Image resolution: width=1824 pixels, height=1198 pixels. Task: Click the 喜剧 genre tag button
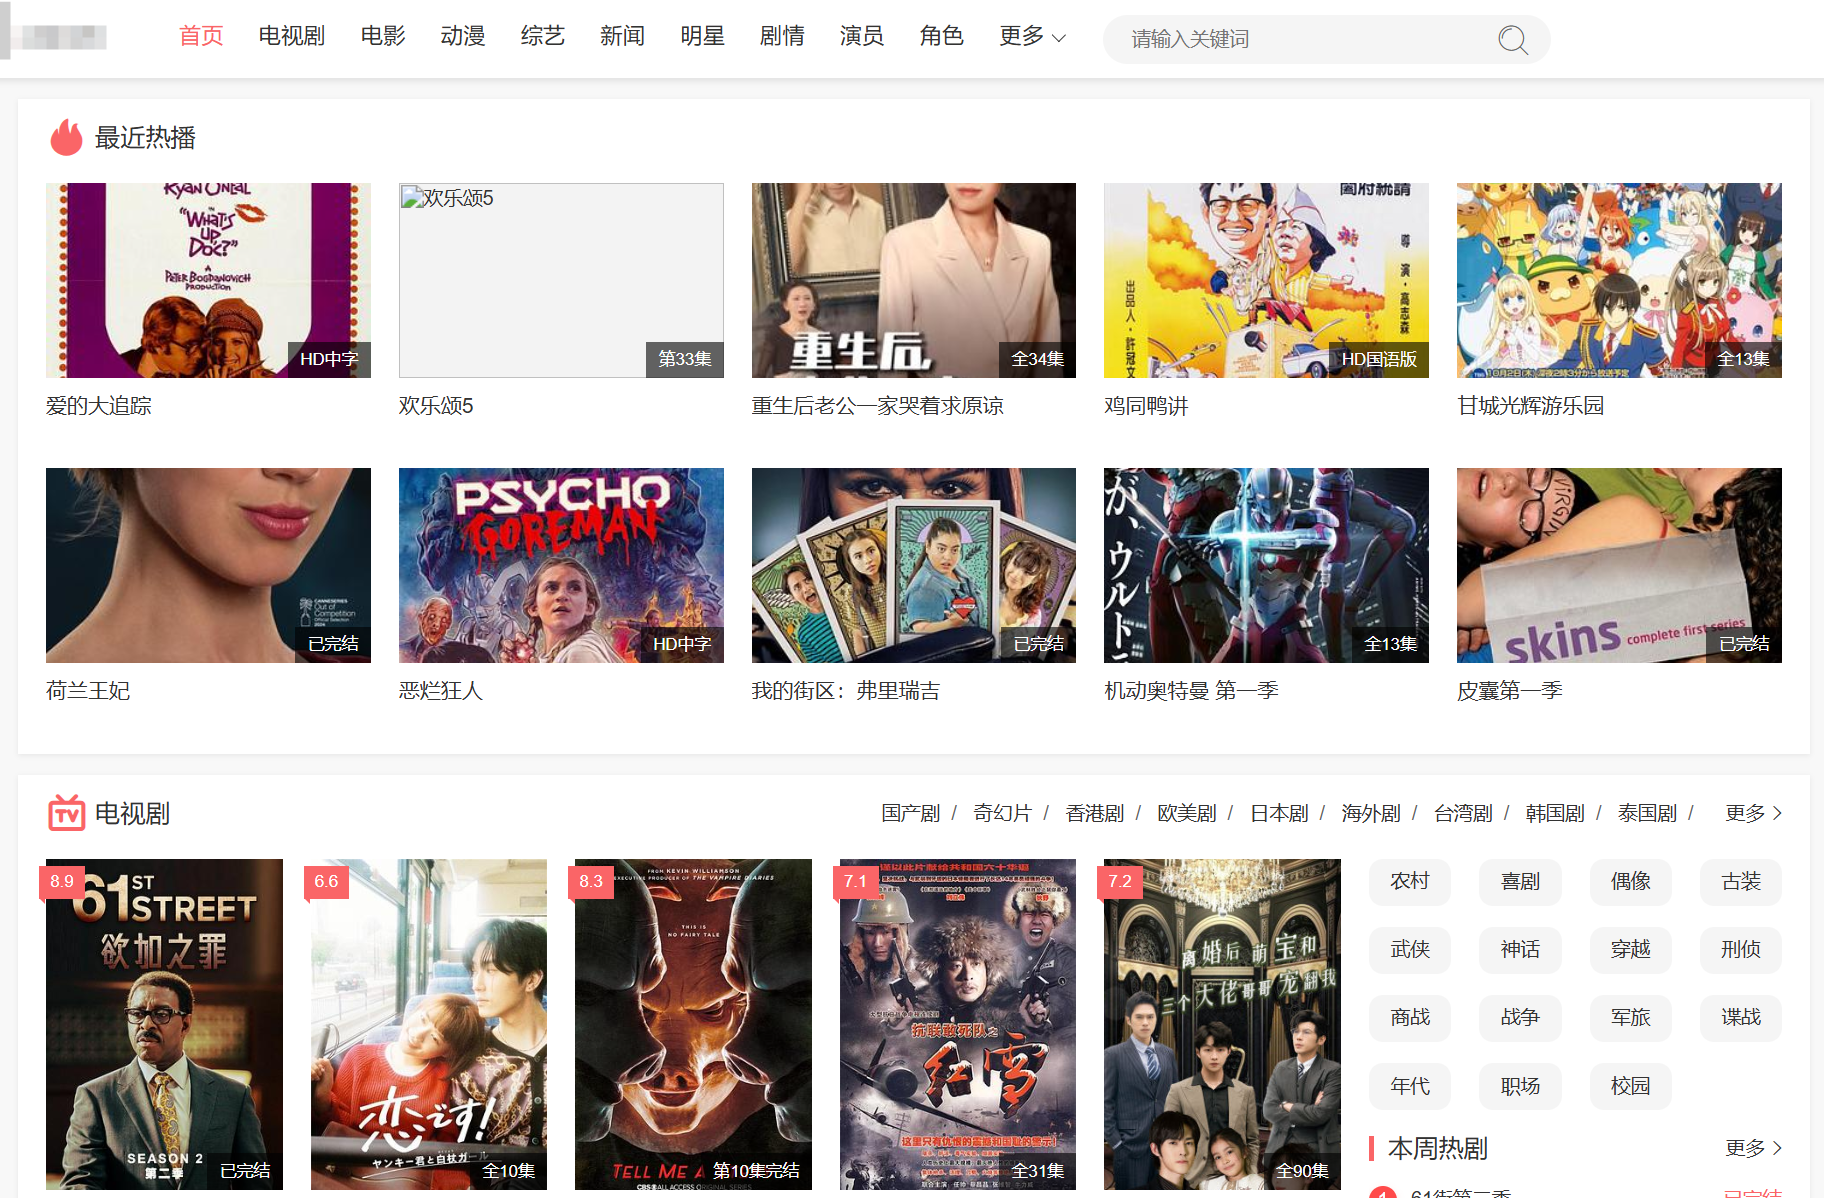[x=1520, y=881]
